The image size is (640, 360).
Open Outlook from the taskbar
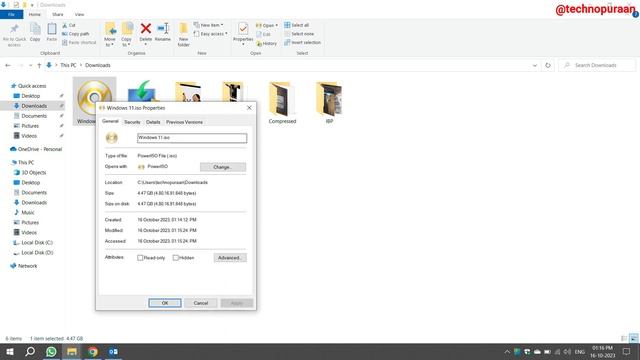tap(113, 351)
